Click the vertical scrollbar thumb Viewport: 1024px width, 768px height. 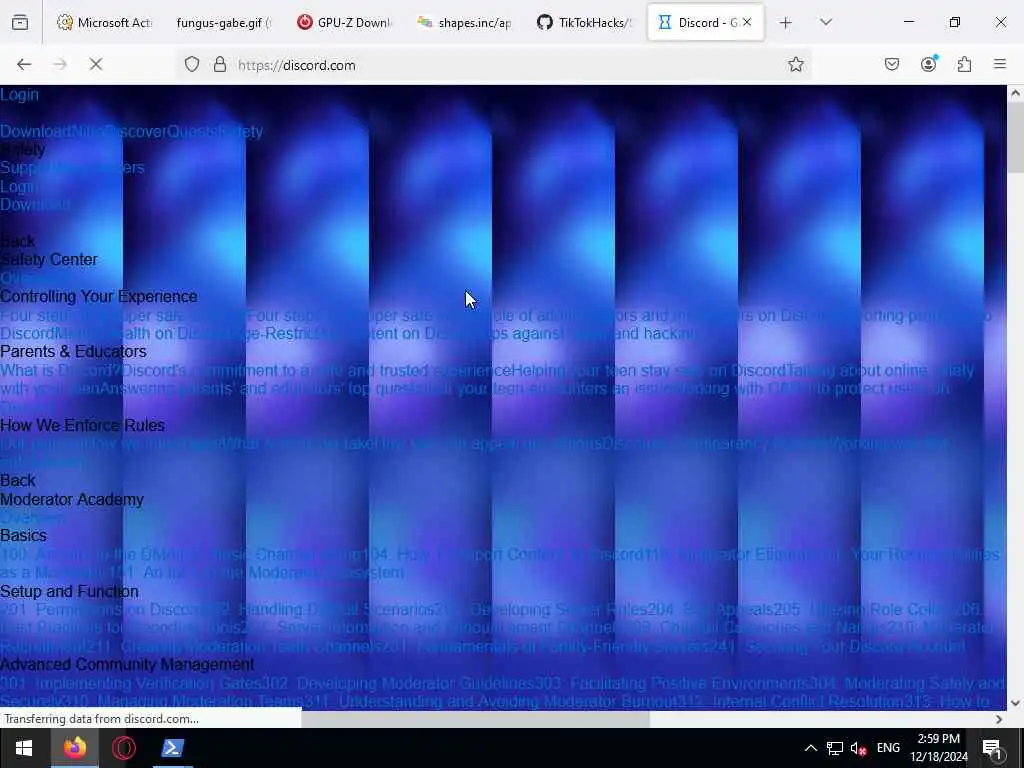(x=1016, y=137)
